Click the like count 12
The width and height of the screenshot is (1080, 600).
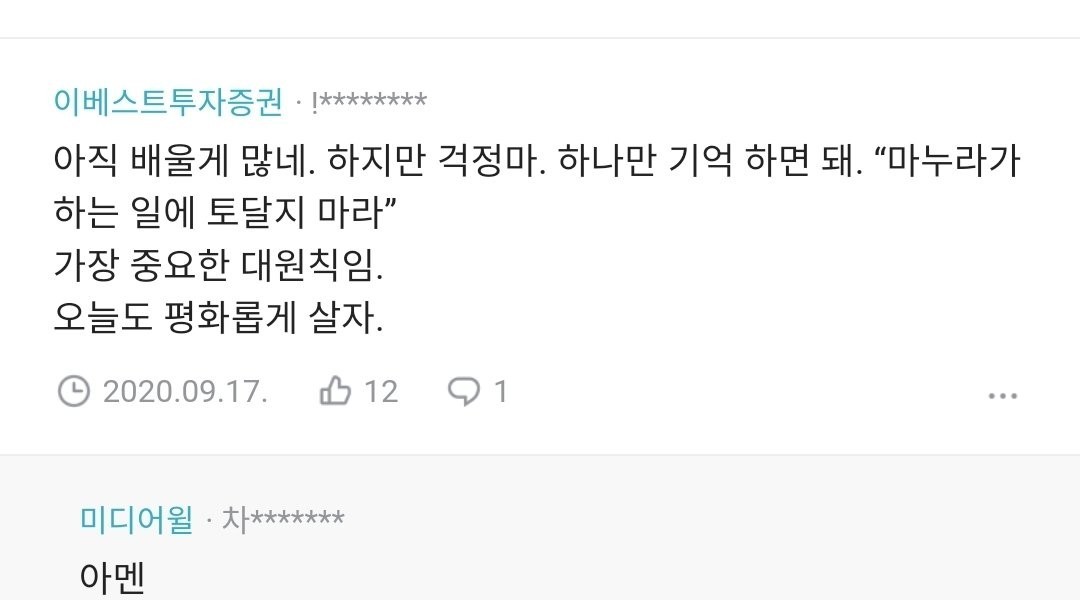[381, 391]
